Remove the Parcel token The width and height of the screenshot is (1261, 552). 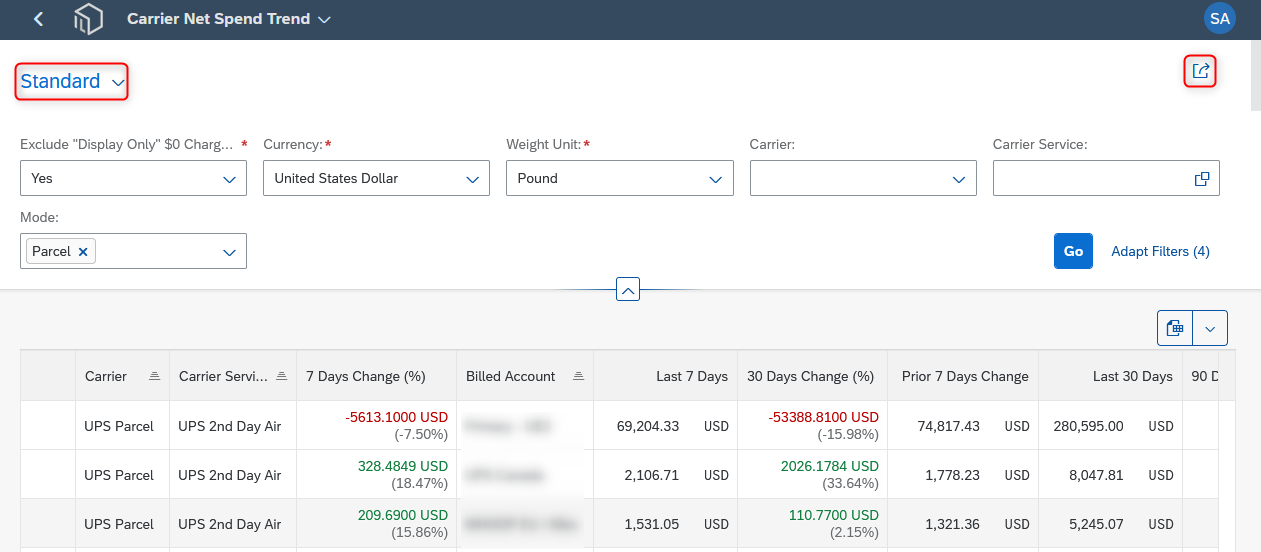(x=83, y=252)
